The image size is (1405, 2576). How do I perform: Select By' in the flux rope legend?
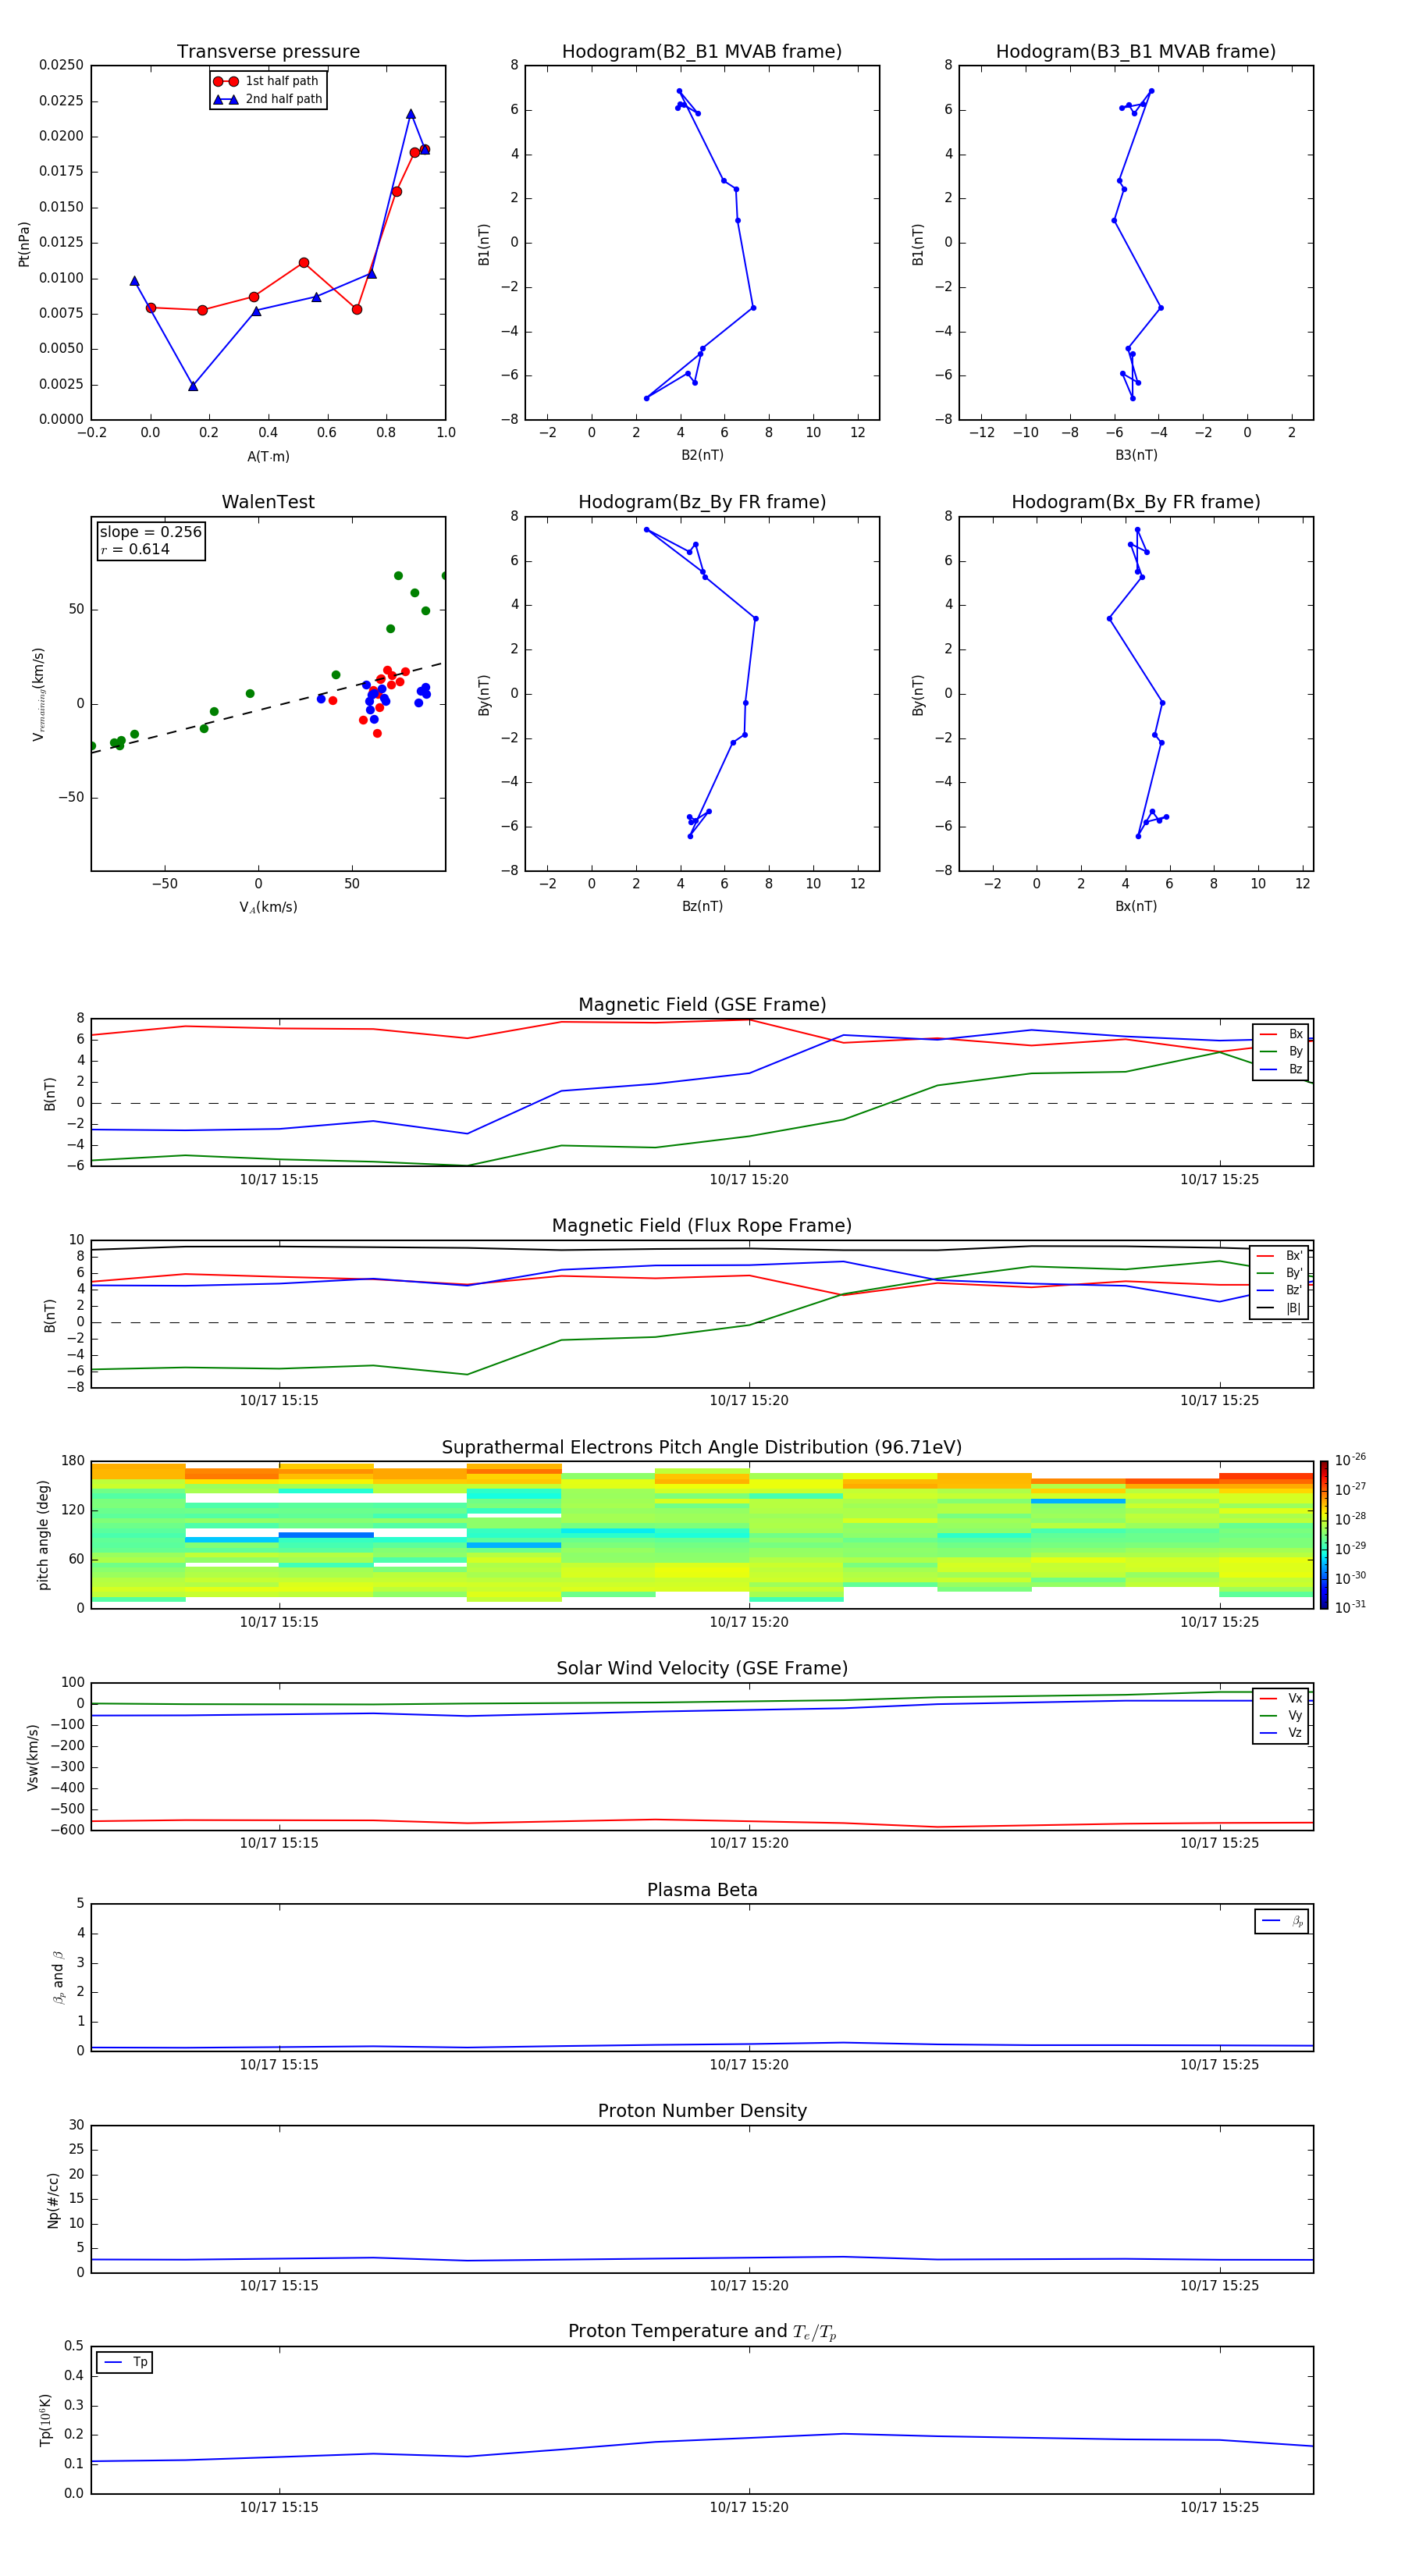[1280, 1273]
